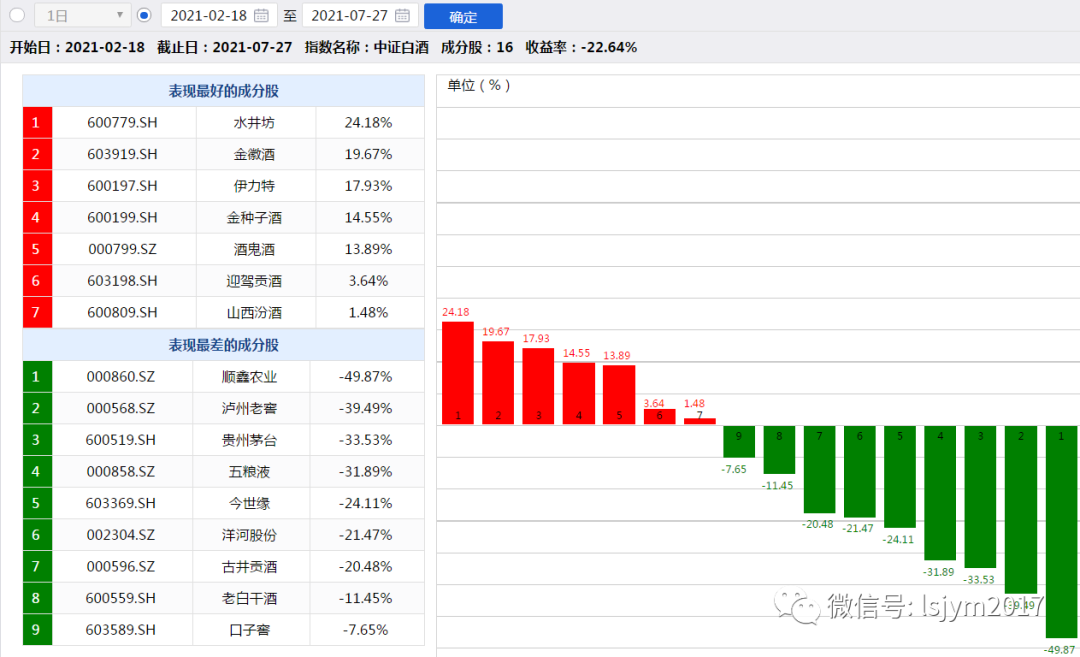Open the start date calendar picker icon
The height and width of the screenshot is (657, 1080).
261,15
